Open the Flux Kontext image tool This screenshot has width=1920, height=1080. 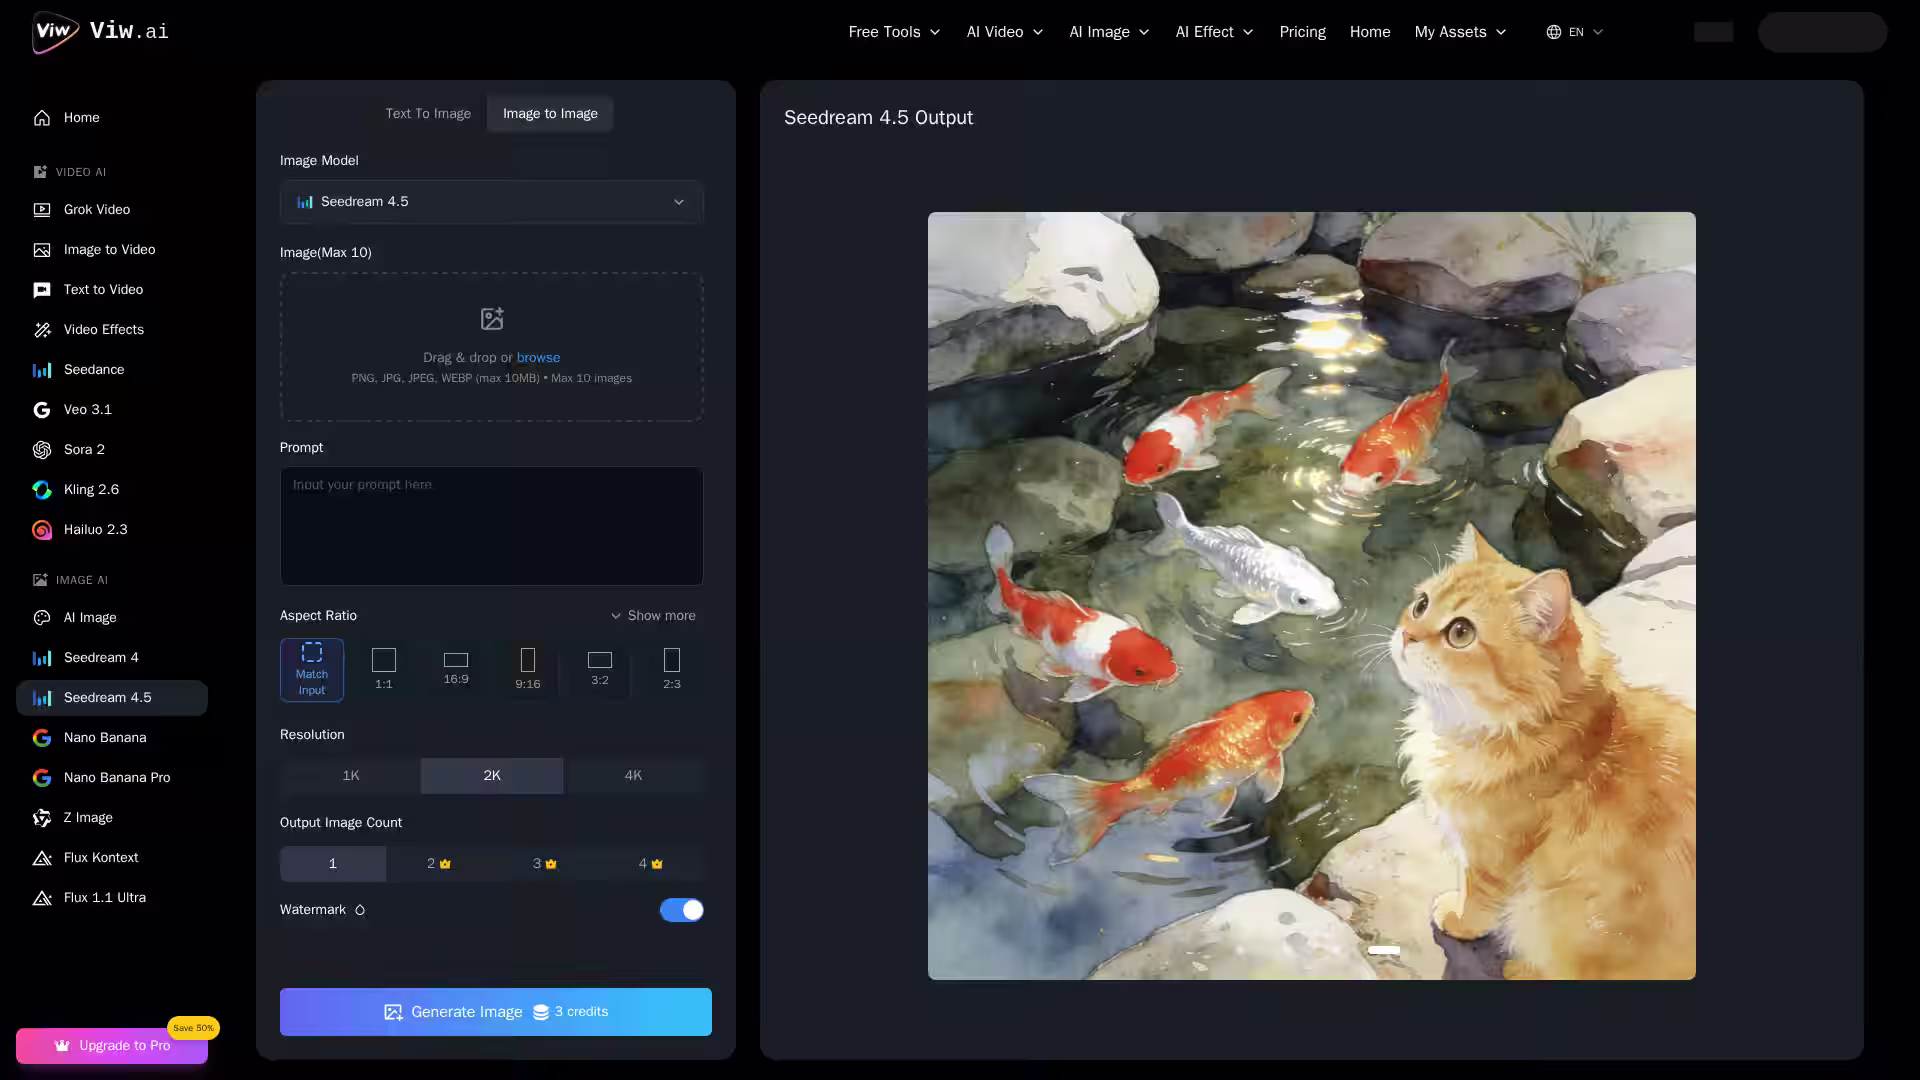pyautogui.click(x=101, y=858)
